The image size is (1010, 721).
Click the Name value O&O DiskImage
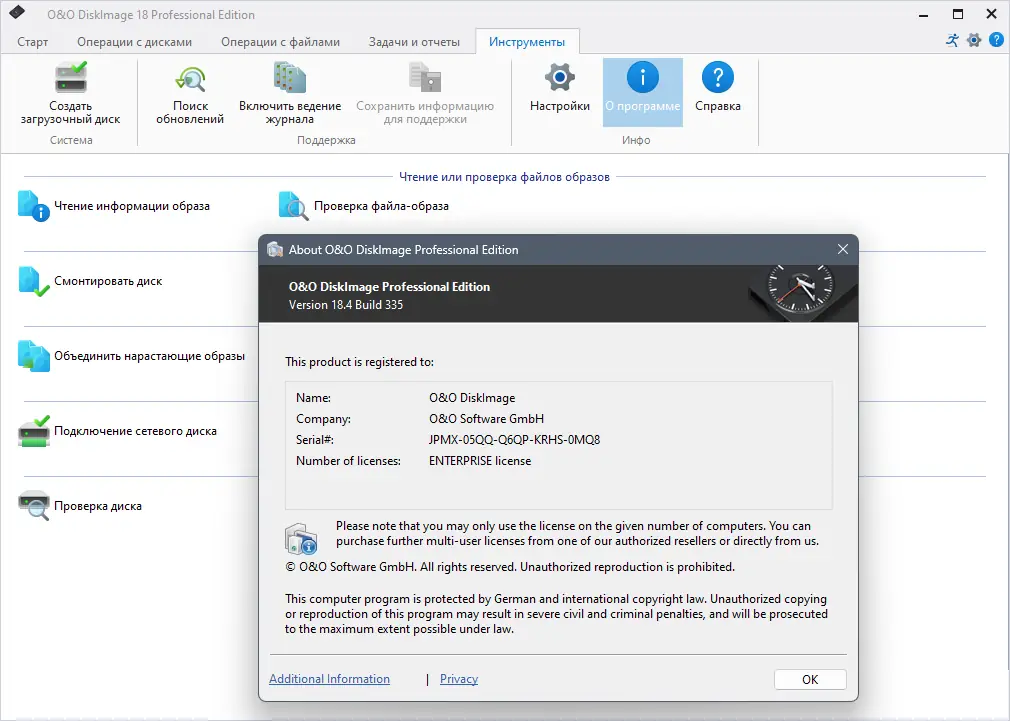click(x=472, y=398)
